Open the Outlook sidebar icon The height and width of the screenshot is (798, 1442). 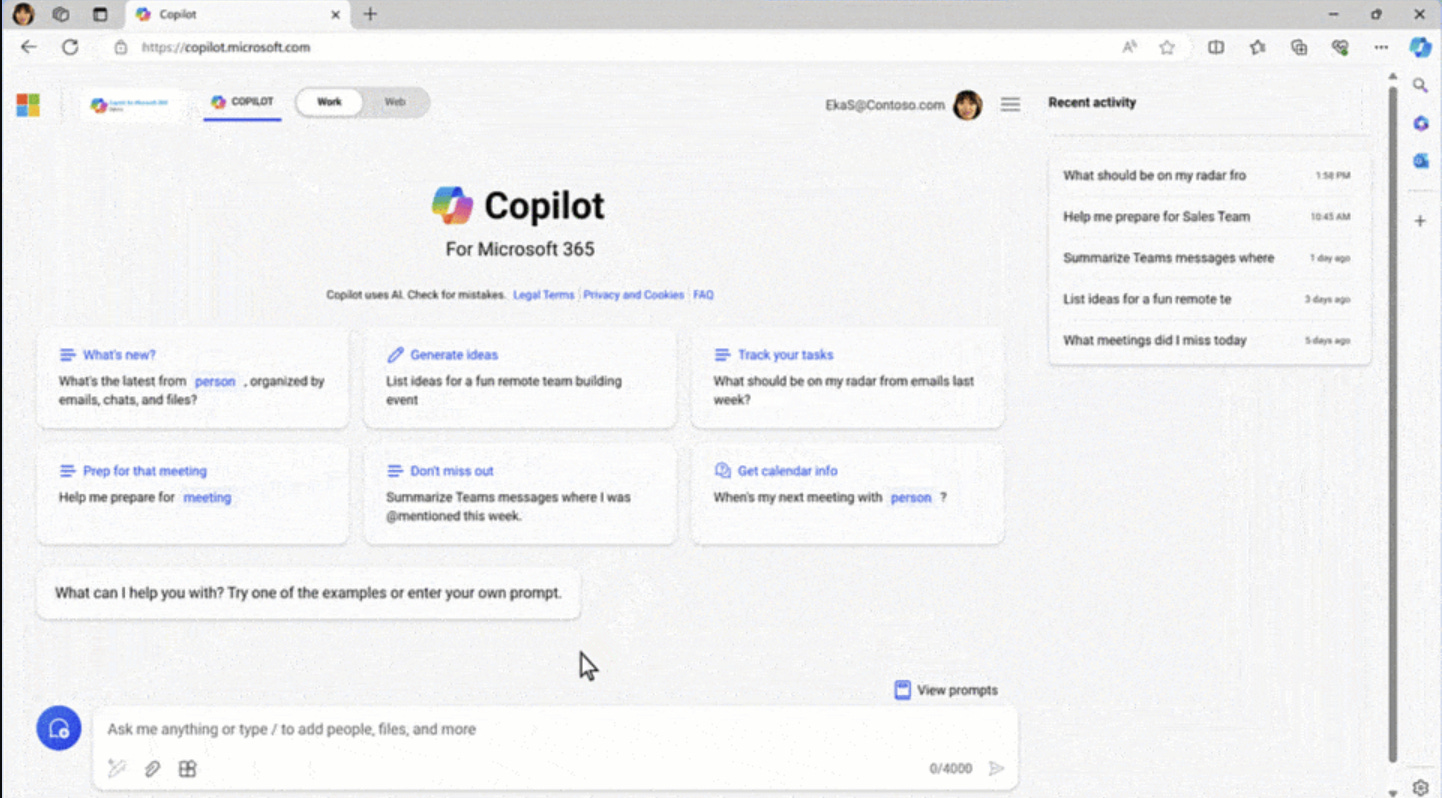click(1421, 161)
